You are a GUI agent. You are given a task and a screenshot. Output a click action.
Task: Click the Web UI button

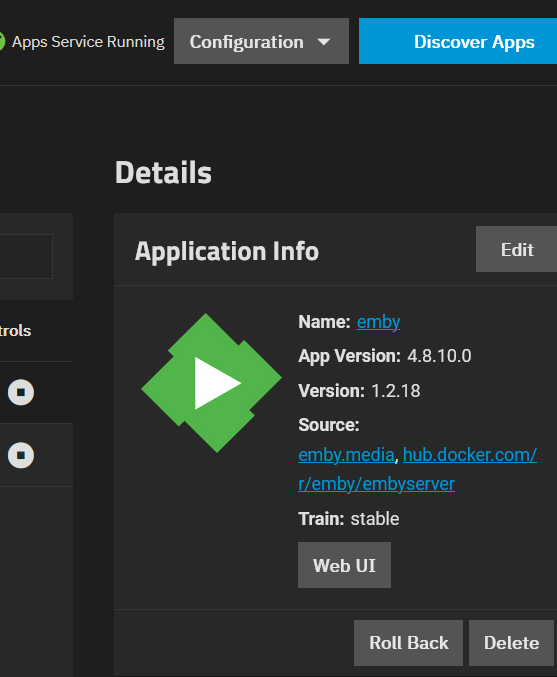[344, 565]
